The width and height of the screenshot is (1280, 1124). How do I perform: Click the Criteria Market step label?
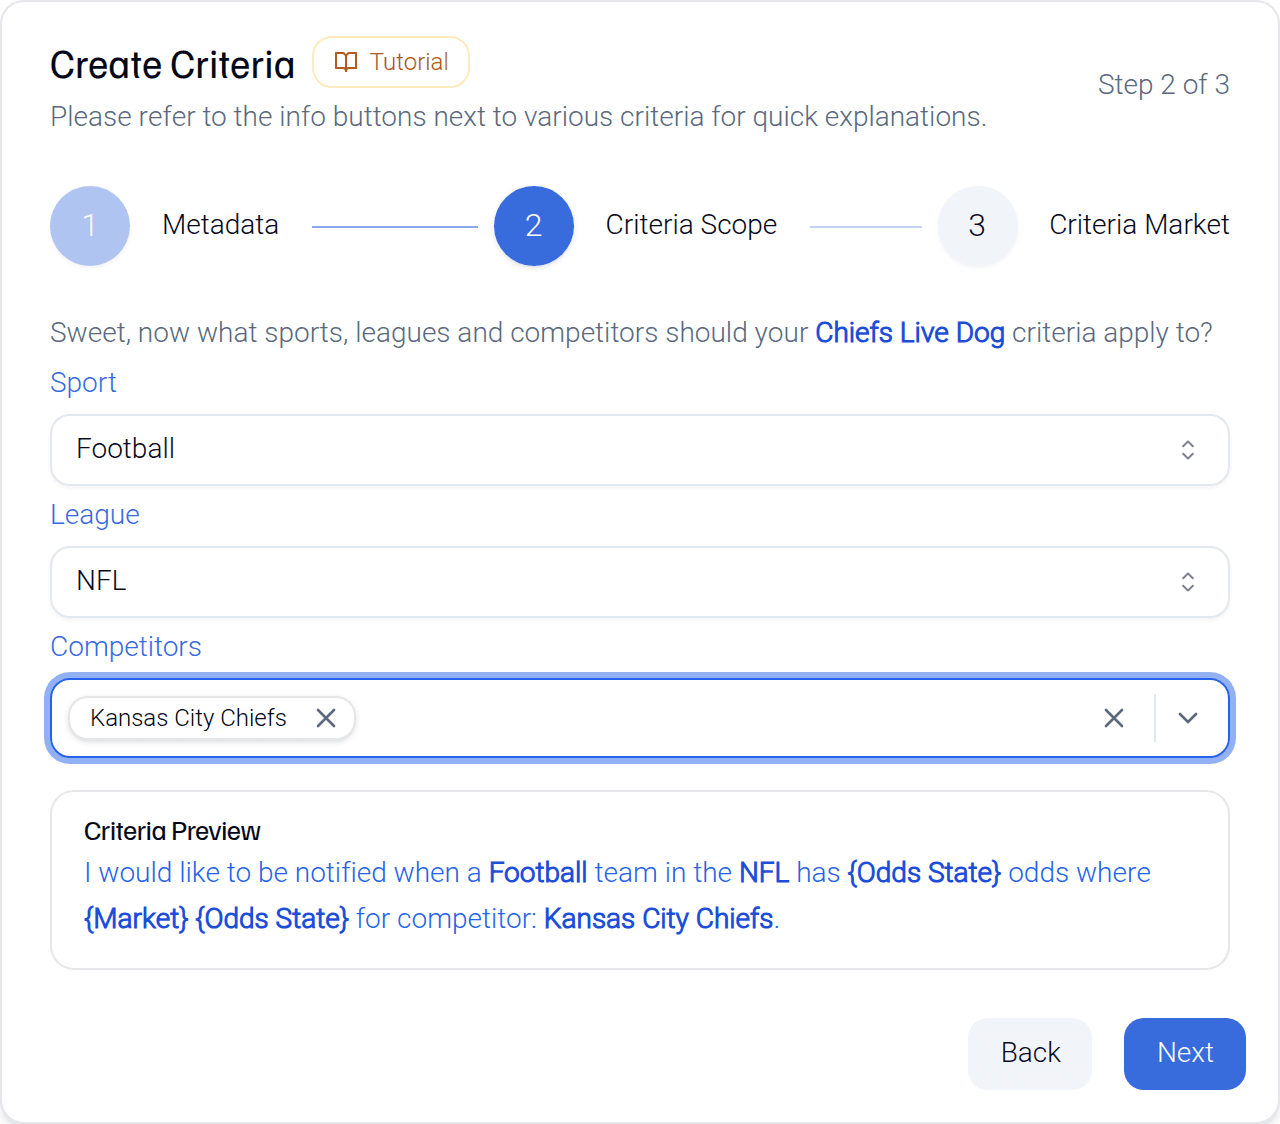tap(1139, 225)
